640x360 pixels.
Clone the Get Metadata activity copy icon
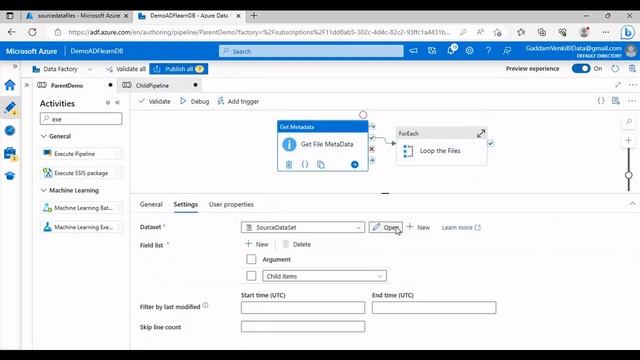click(321, 164)
